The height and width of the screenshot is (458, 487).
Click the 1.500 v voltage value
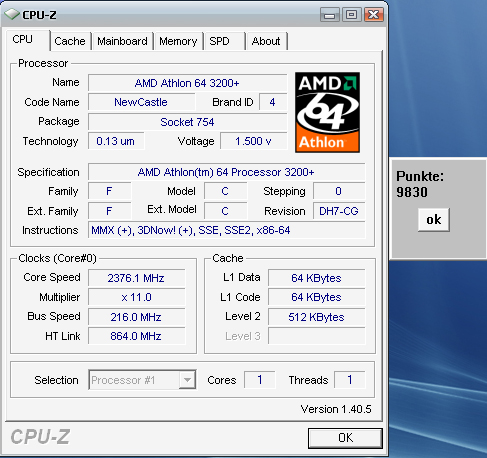[x=253, y=141]
